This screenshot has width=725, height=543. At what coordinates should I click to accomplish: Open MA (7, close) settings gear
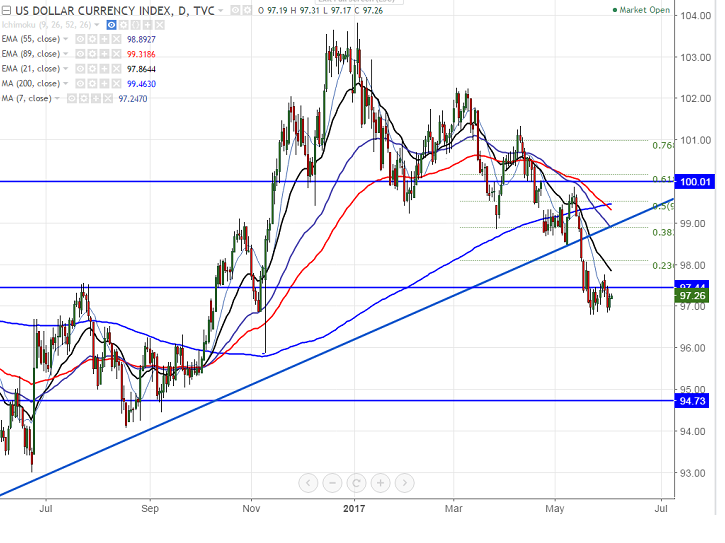84,99
